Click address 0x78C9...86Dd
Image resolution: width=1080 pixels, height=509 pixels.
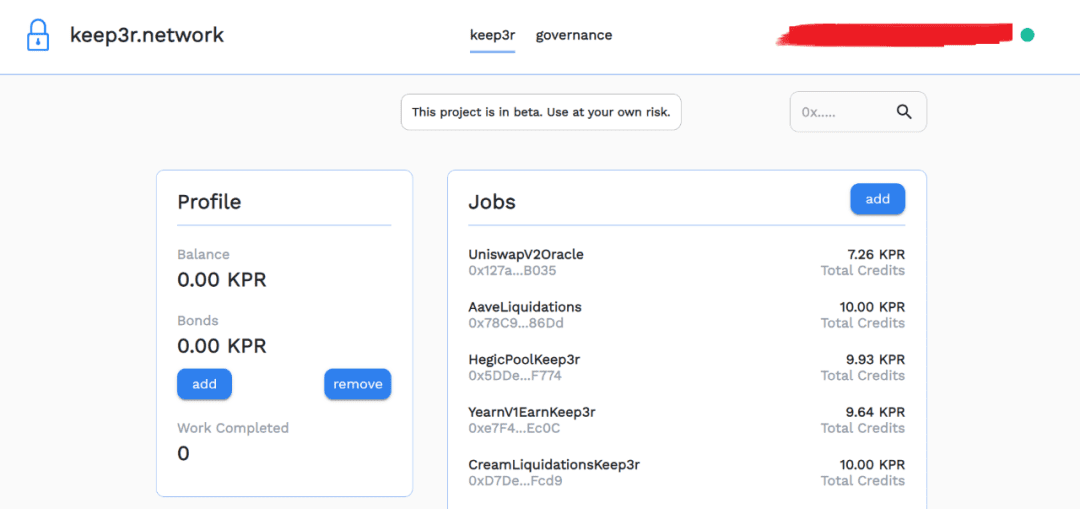click(x=516, y=323)
